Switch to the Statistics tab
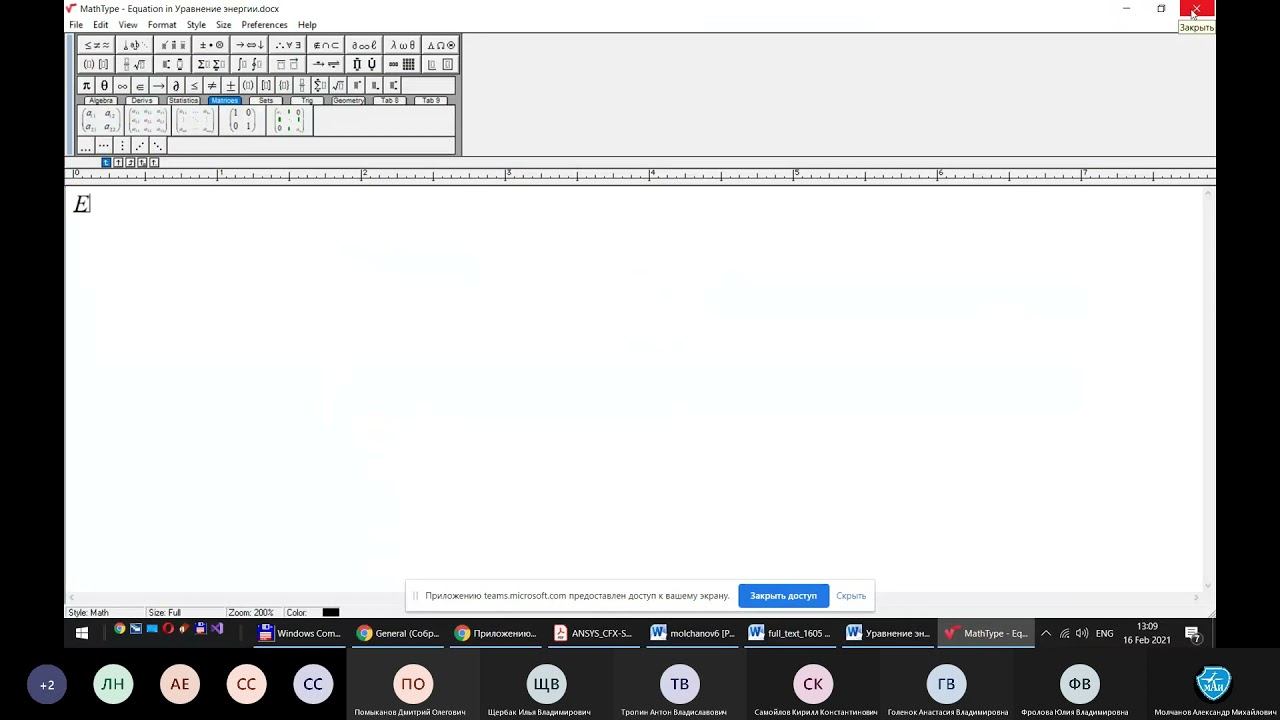Viewport: 1280px width, 720px height. [x=183, y=101]
